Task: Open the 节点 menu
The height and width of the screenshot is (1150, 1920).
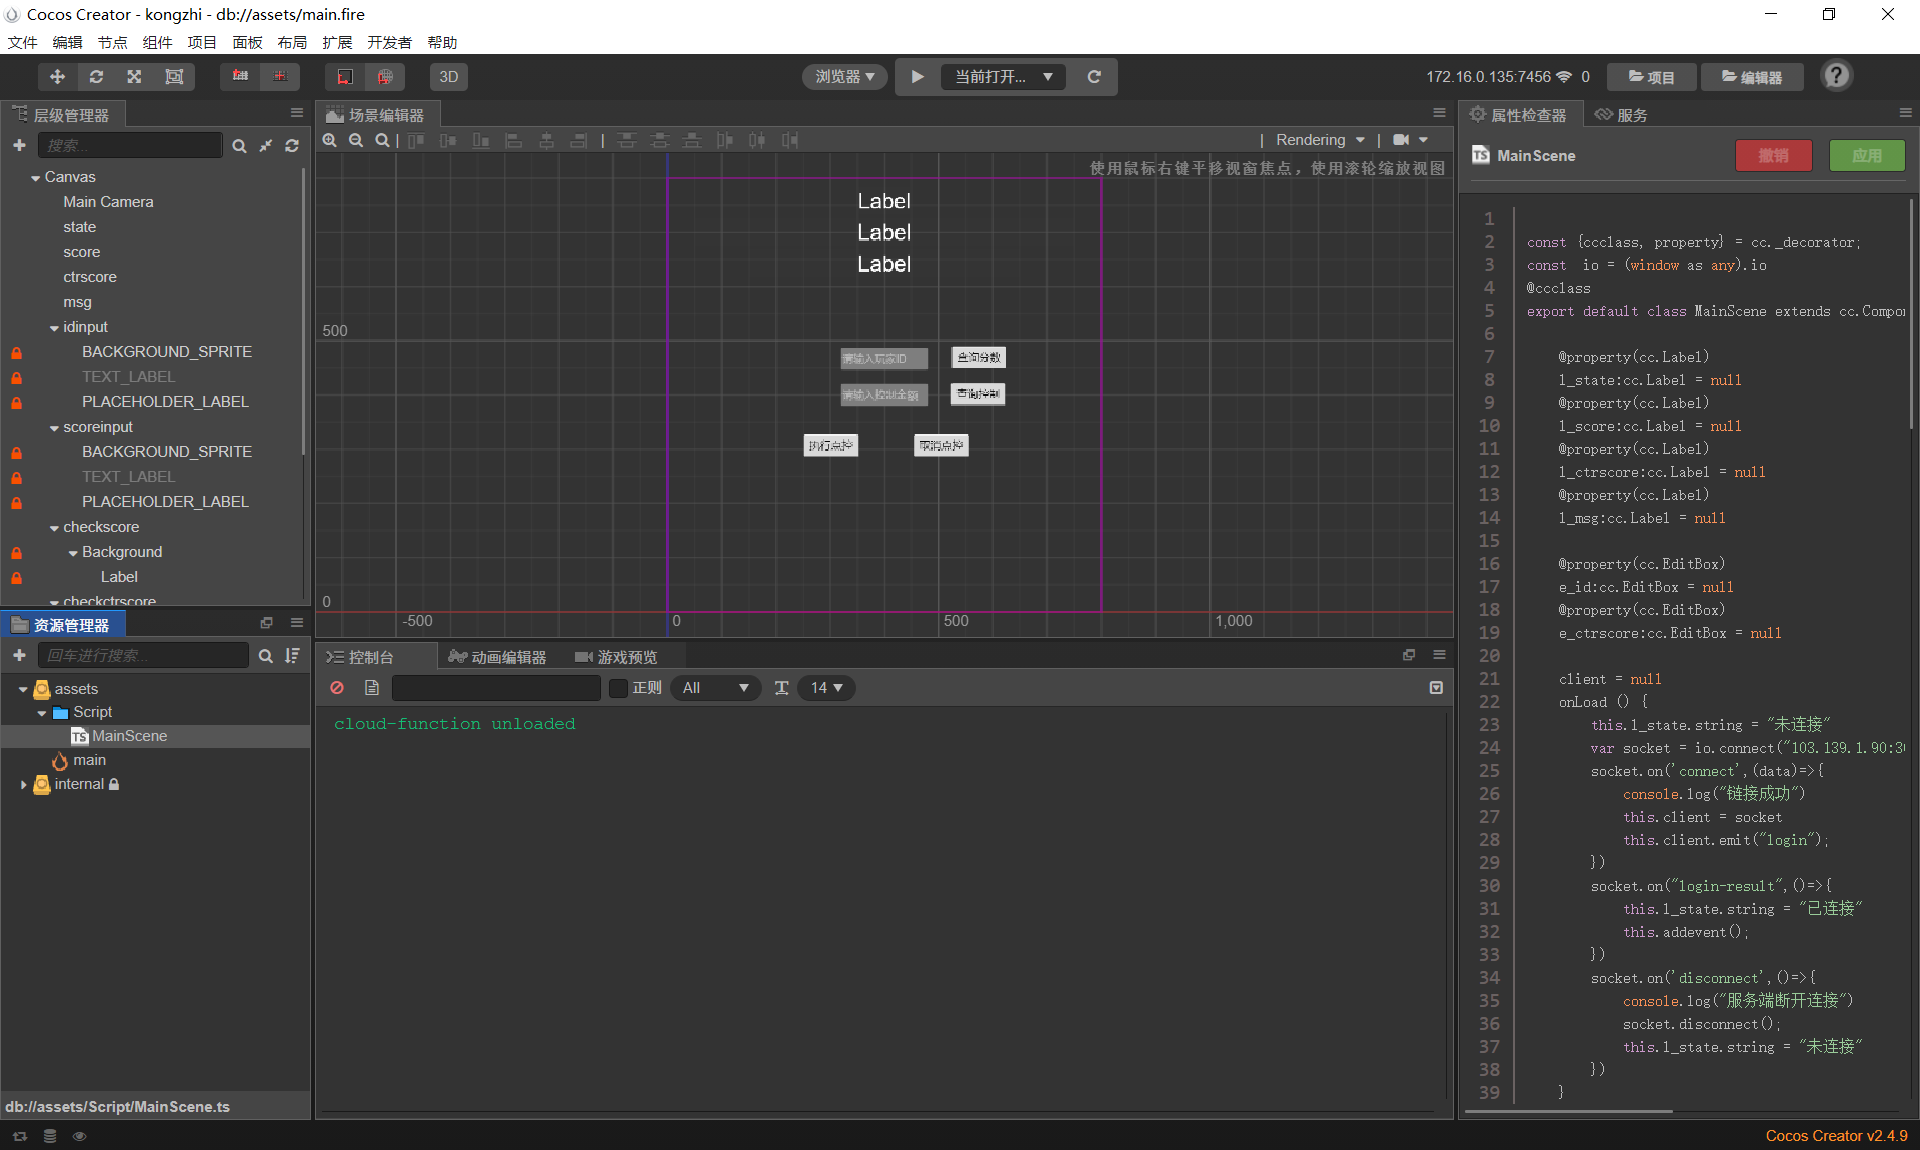Action: [x=112, y=42]
